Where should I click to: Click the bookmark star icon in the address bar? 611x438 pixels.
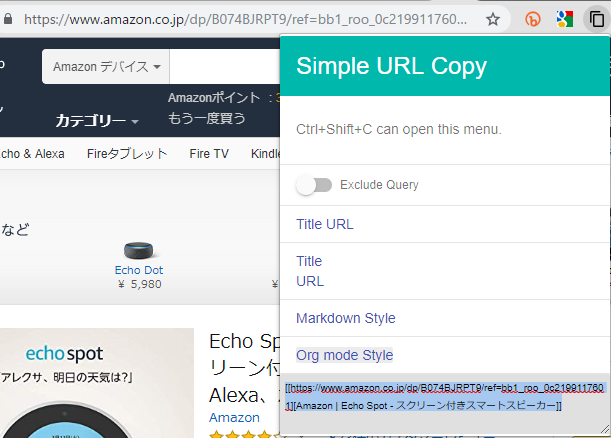tap(493, 19)
